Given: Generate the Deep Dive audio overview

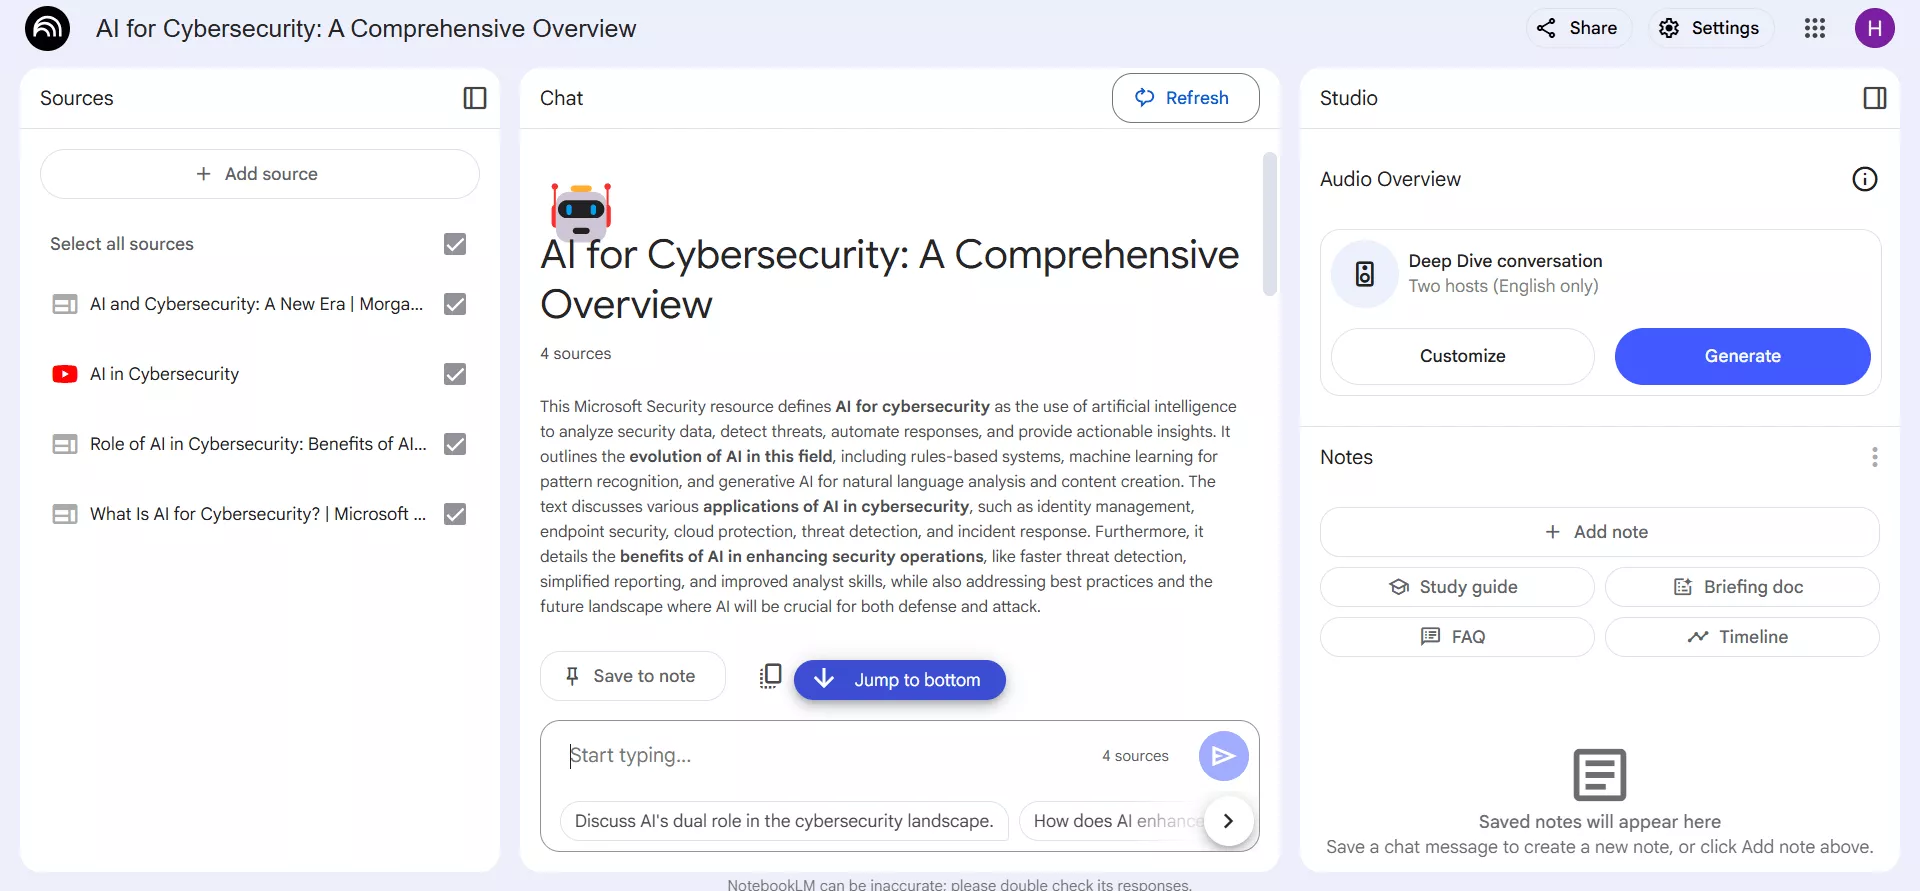Looking at the screenshot, I should click(1741, 356).
